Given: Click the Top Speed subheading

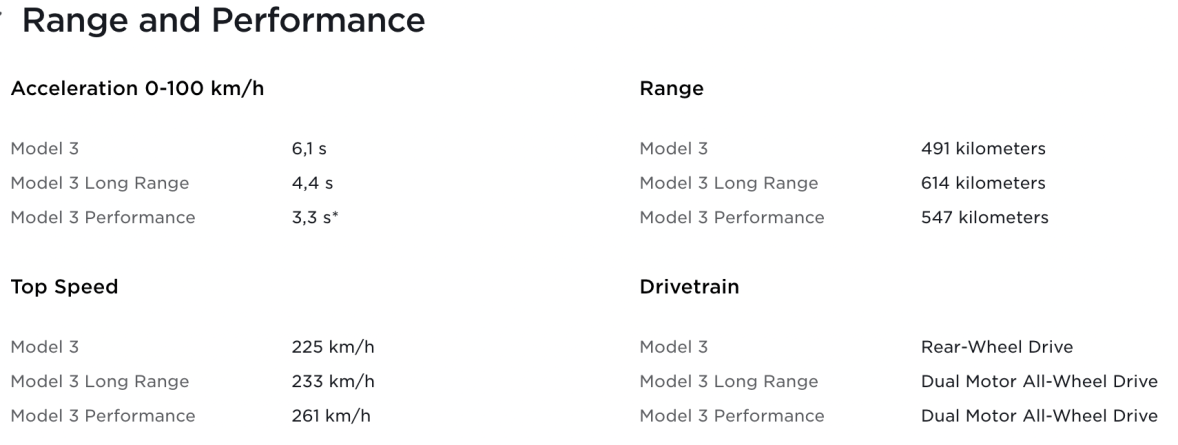Looking at the screenshot, I should (64, 287).
